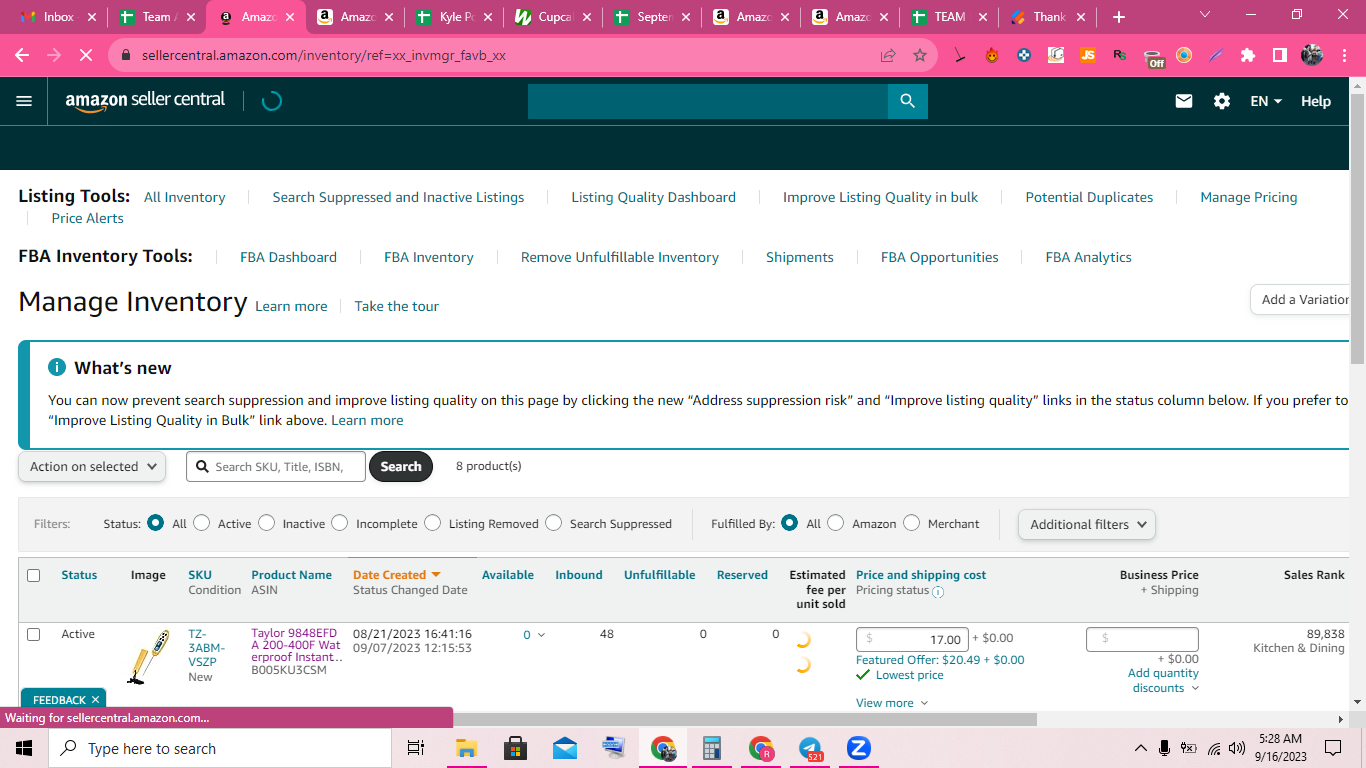Image resolution: width=1366 pixels, height=768 pixels.
Task: Open the Chrome profile avatar
Action: (x=1312, y=56)
